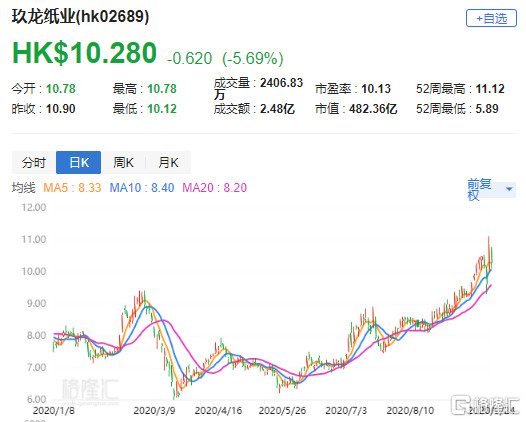Click the 均线 label
The width and height of the screenshot is (526, 422).
tap(23, 188)
